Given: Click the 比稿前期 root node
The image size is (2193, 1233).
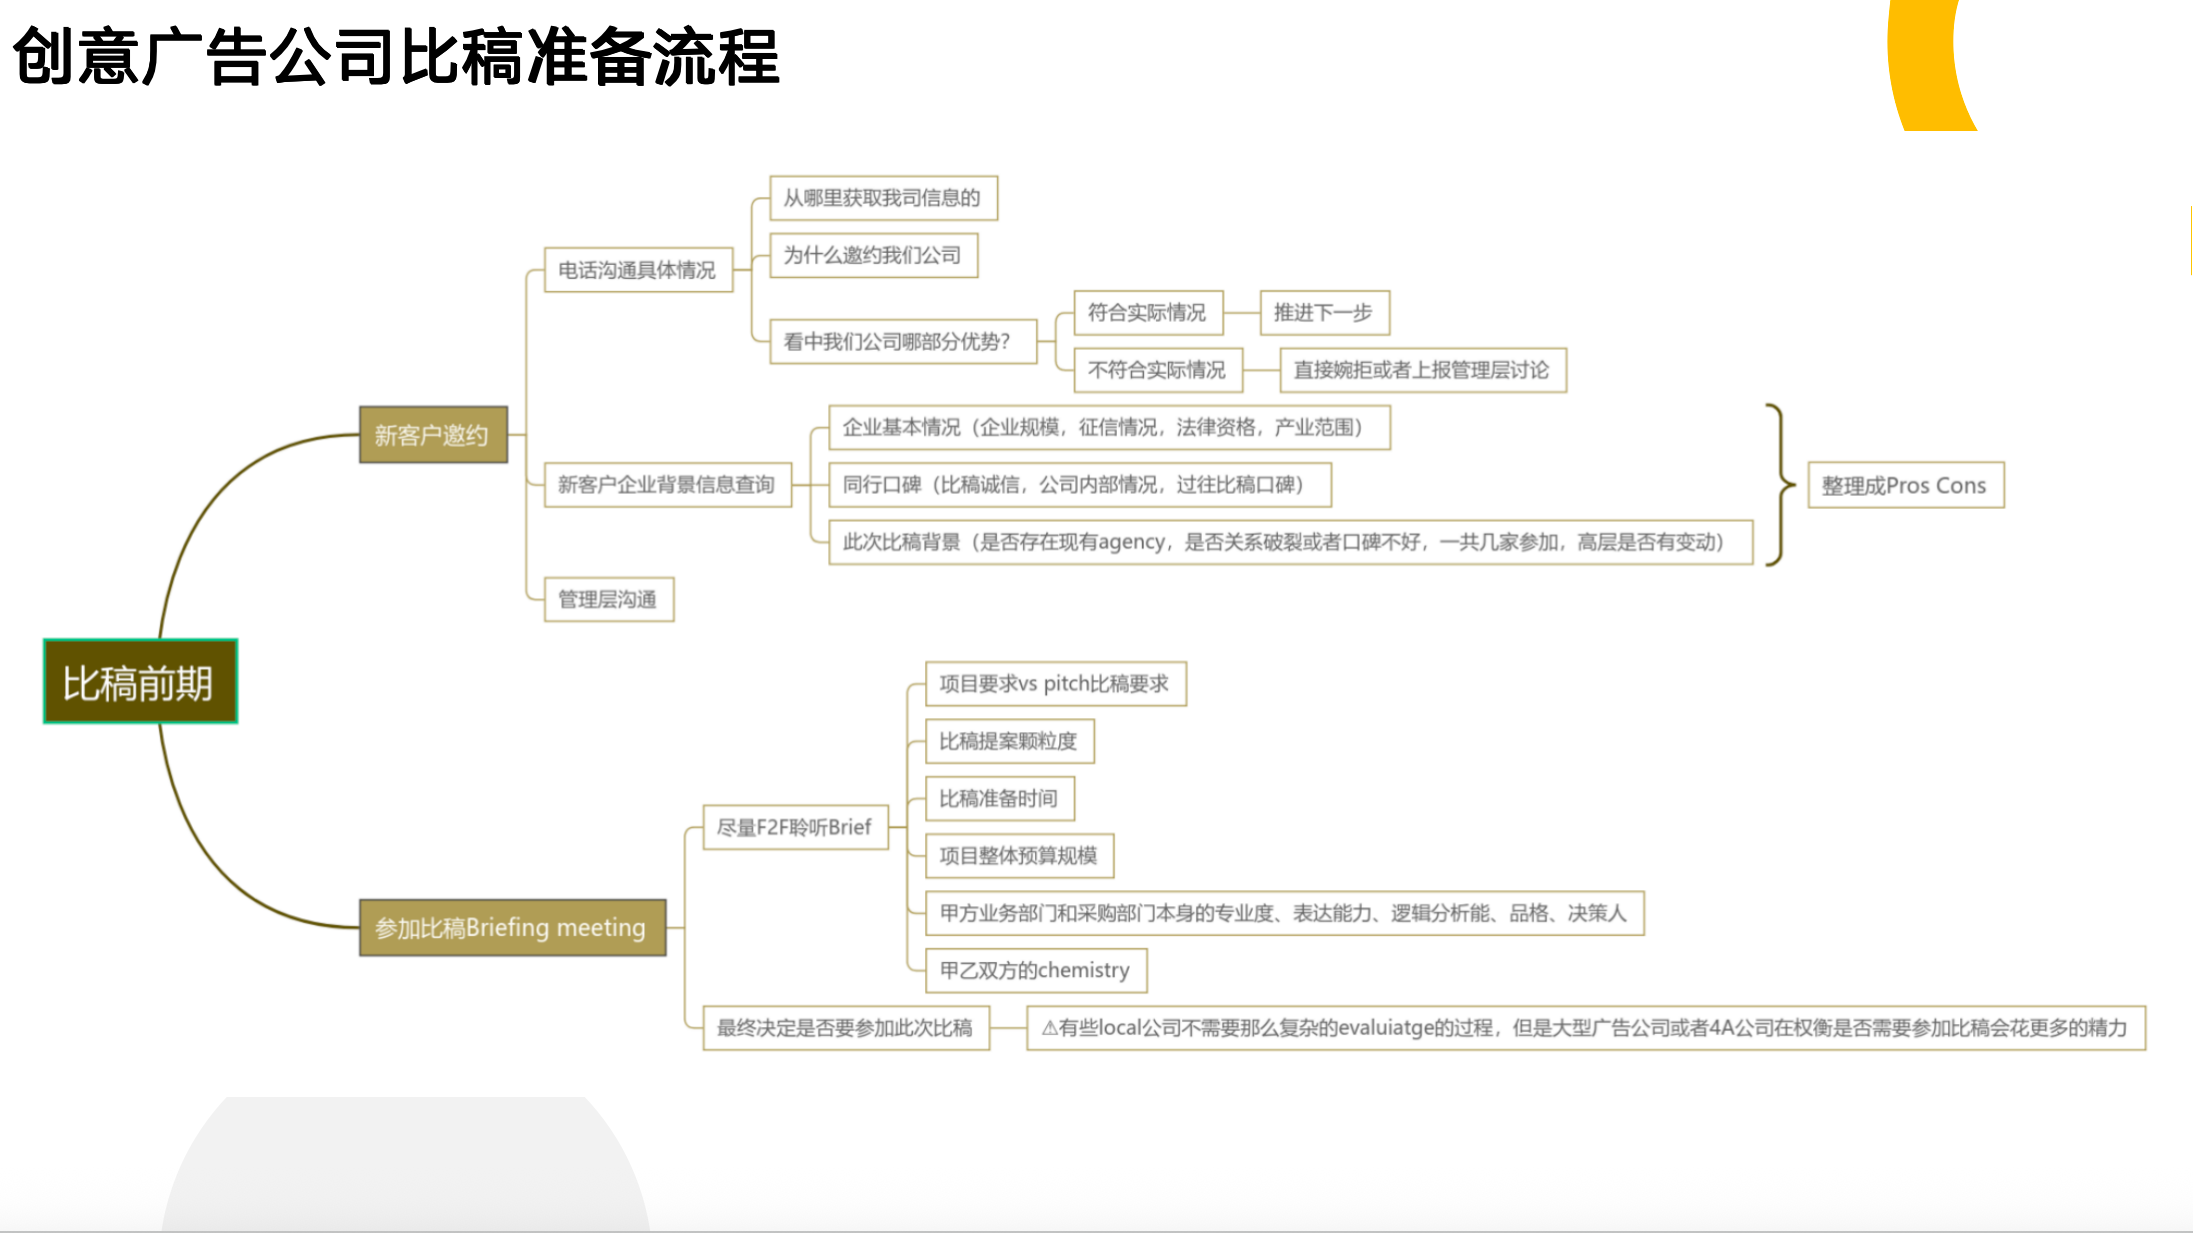Looking at the screenshot, I should click(140, 682).
